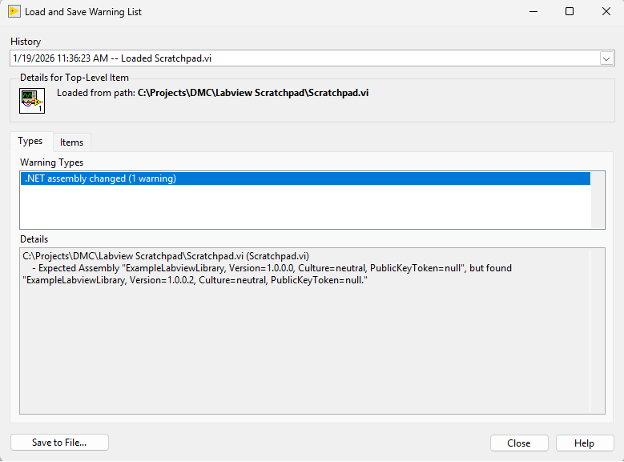Viewport: 624px width, 462px height.
Task: Minimize the Load and Save Warning List window
Action: [533, 12]
